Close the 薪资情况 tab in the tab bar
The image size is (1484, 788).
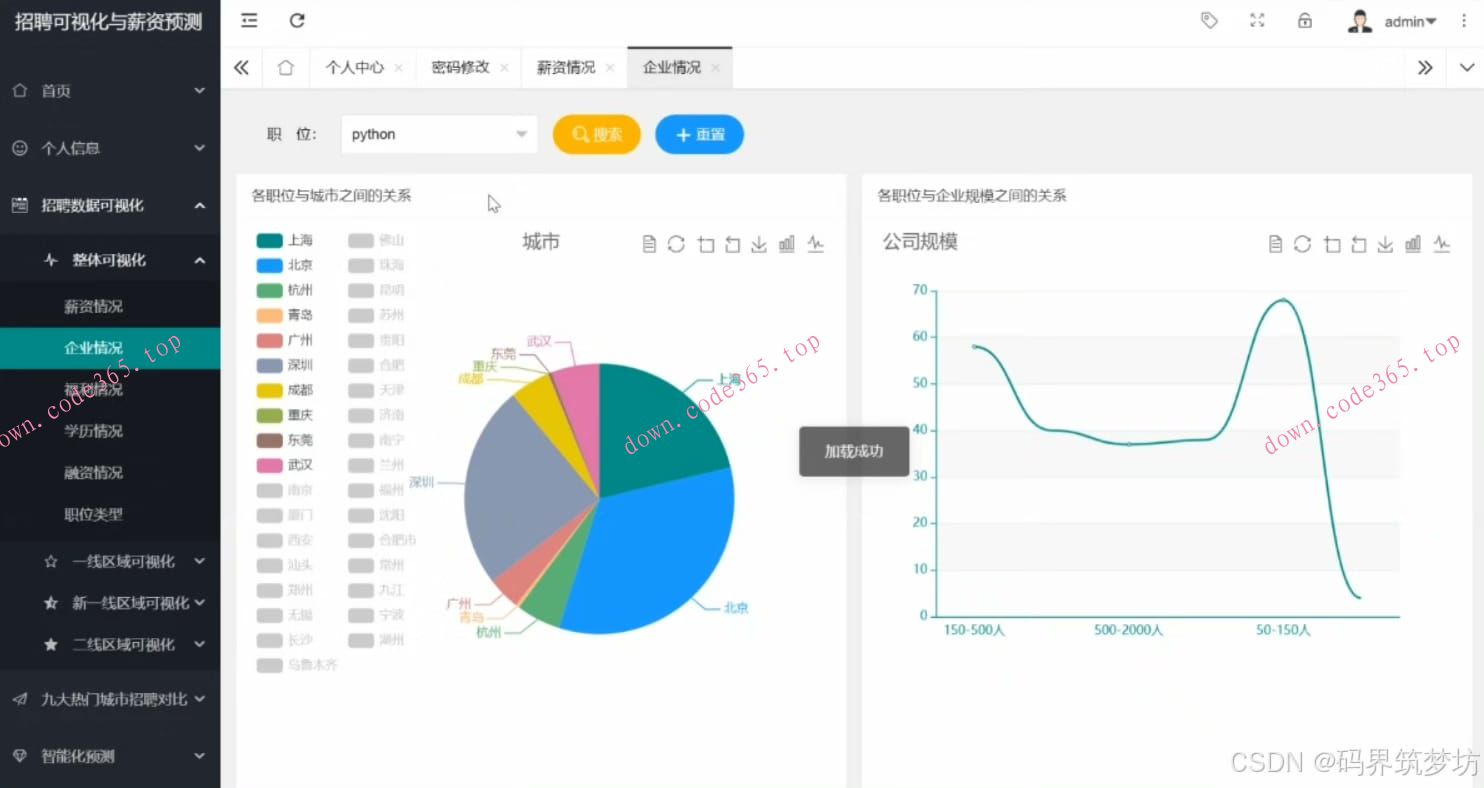[610, 68]
